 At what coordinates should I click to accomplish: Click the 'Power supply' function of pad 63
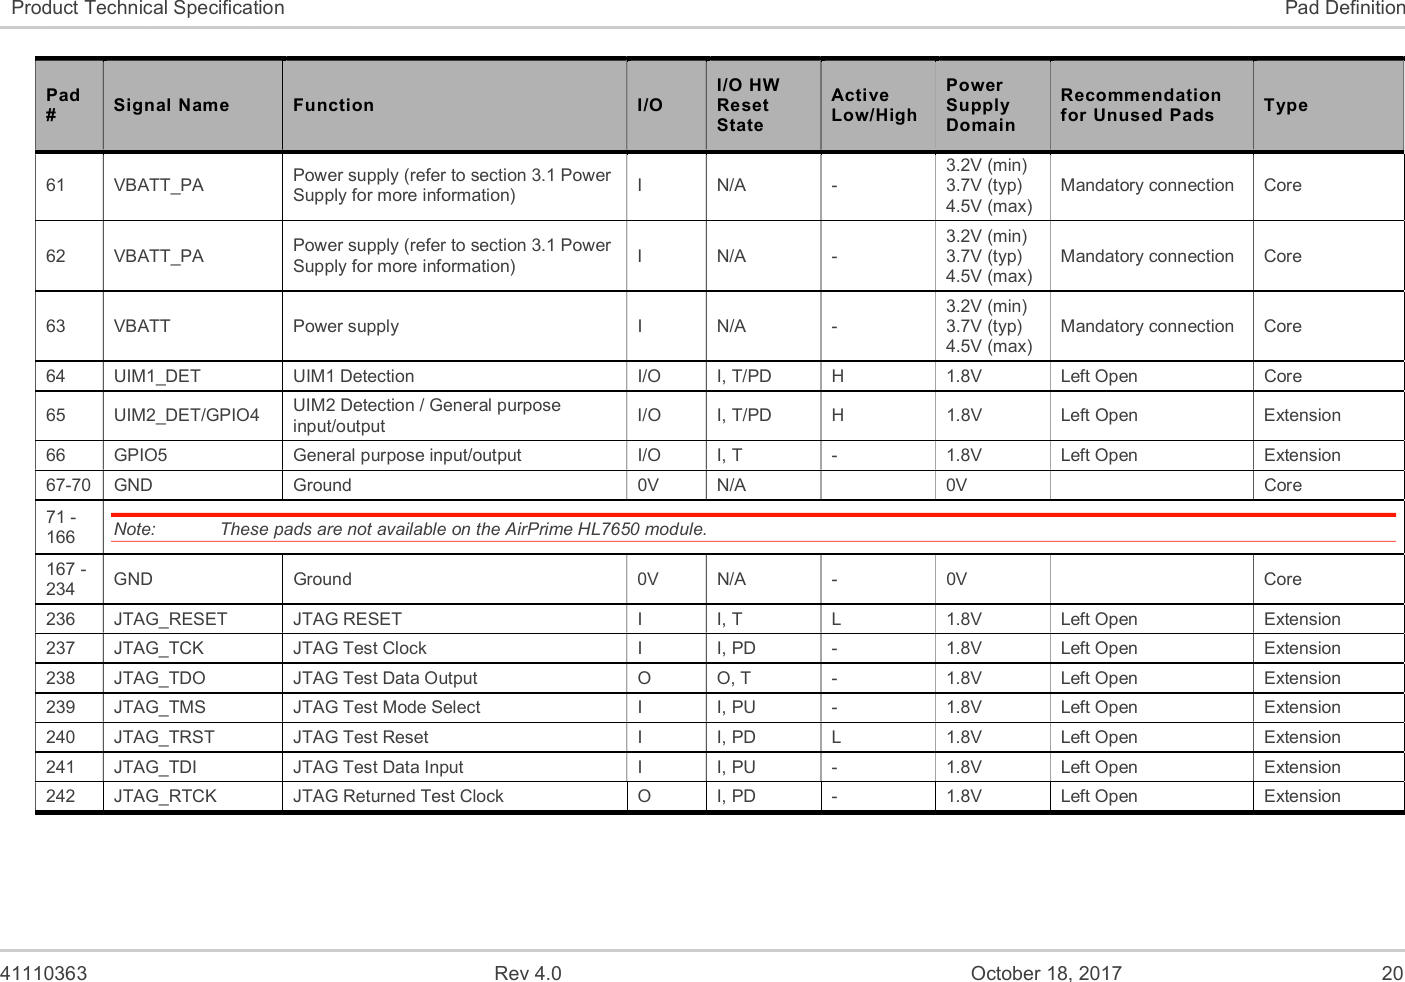click(346, 326)
